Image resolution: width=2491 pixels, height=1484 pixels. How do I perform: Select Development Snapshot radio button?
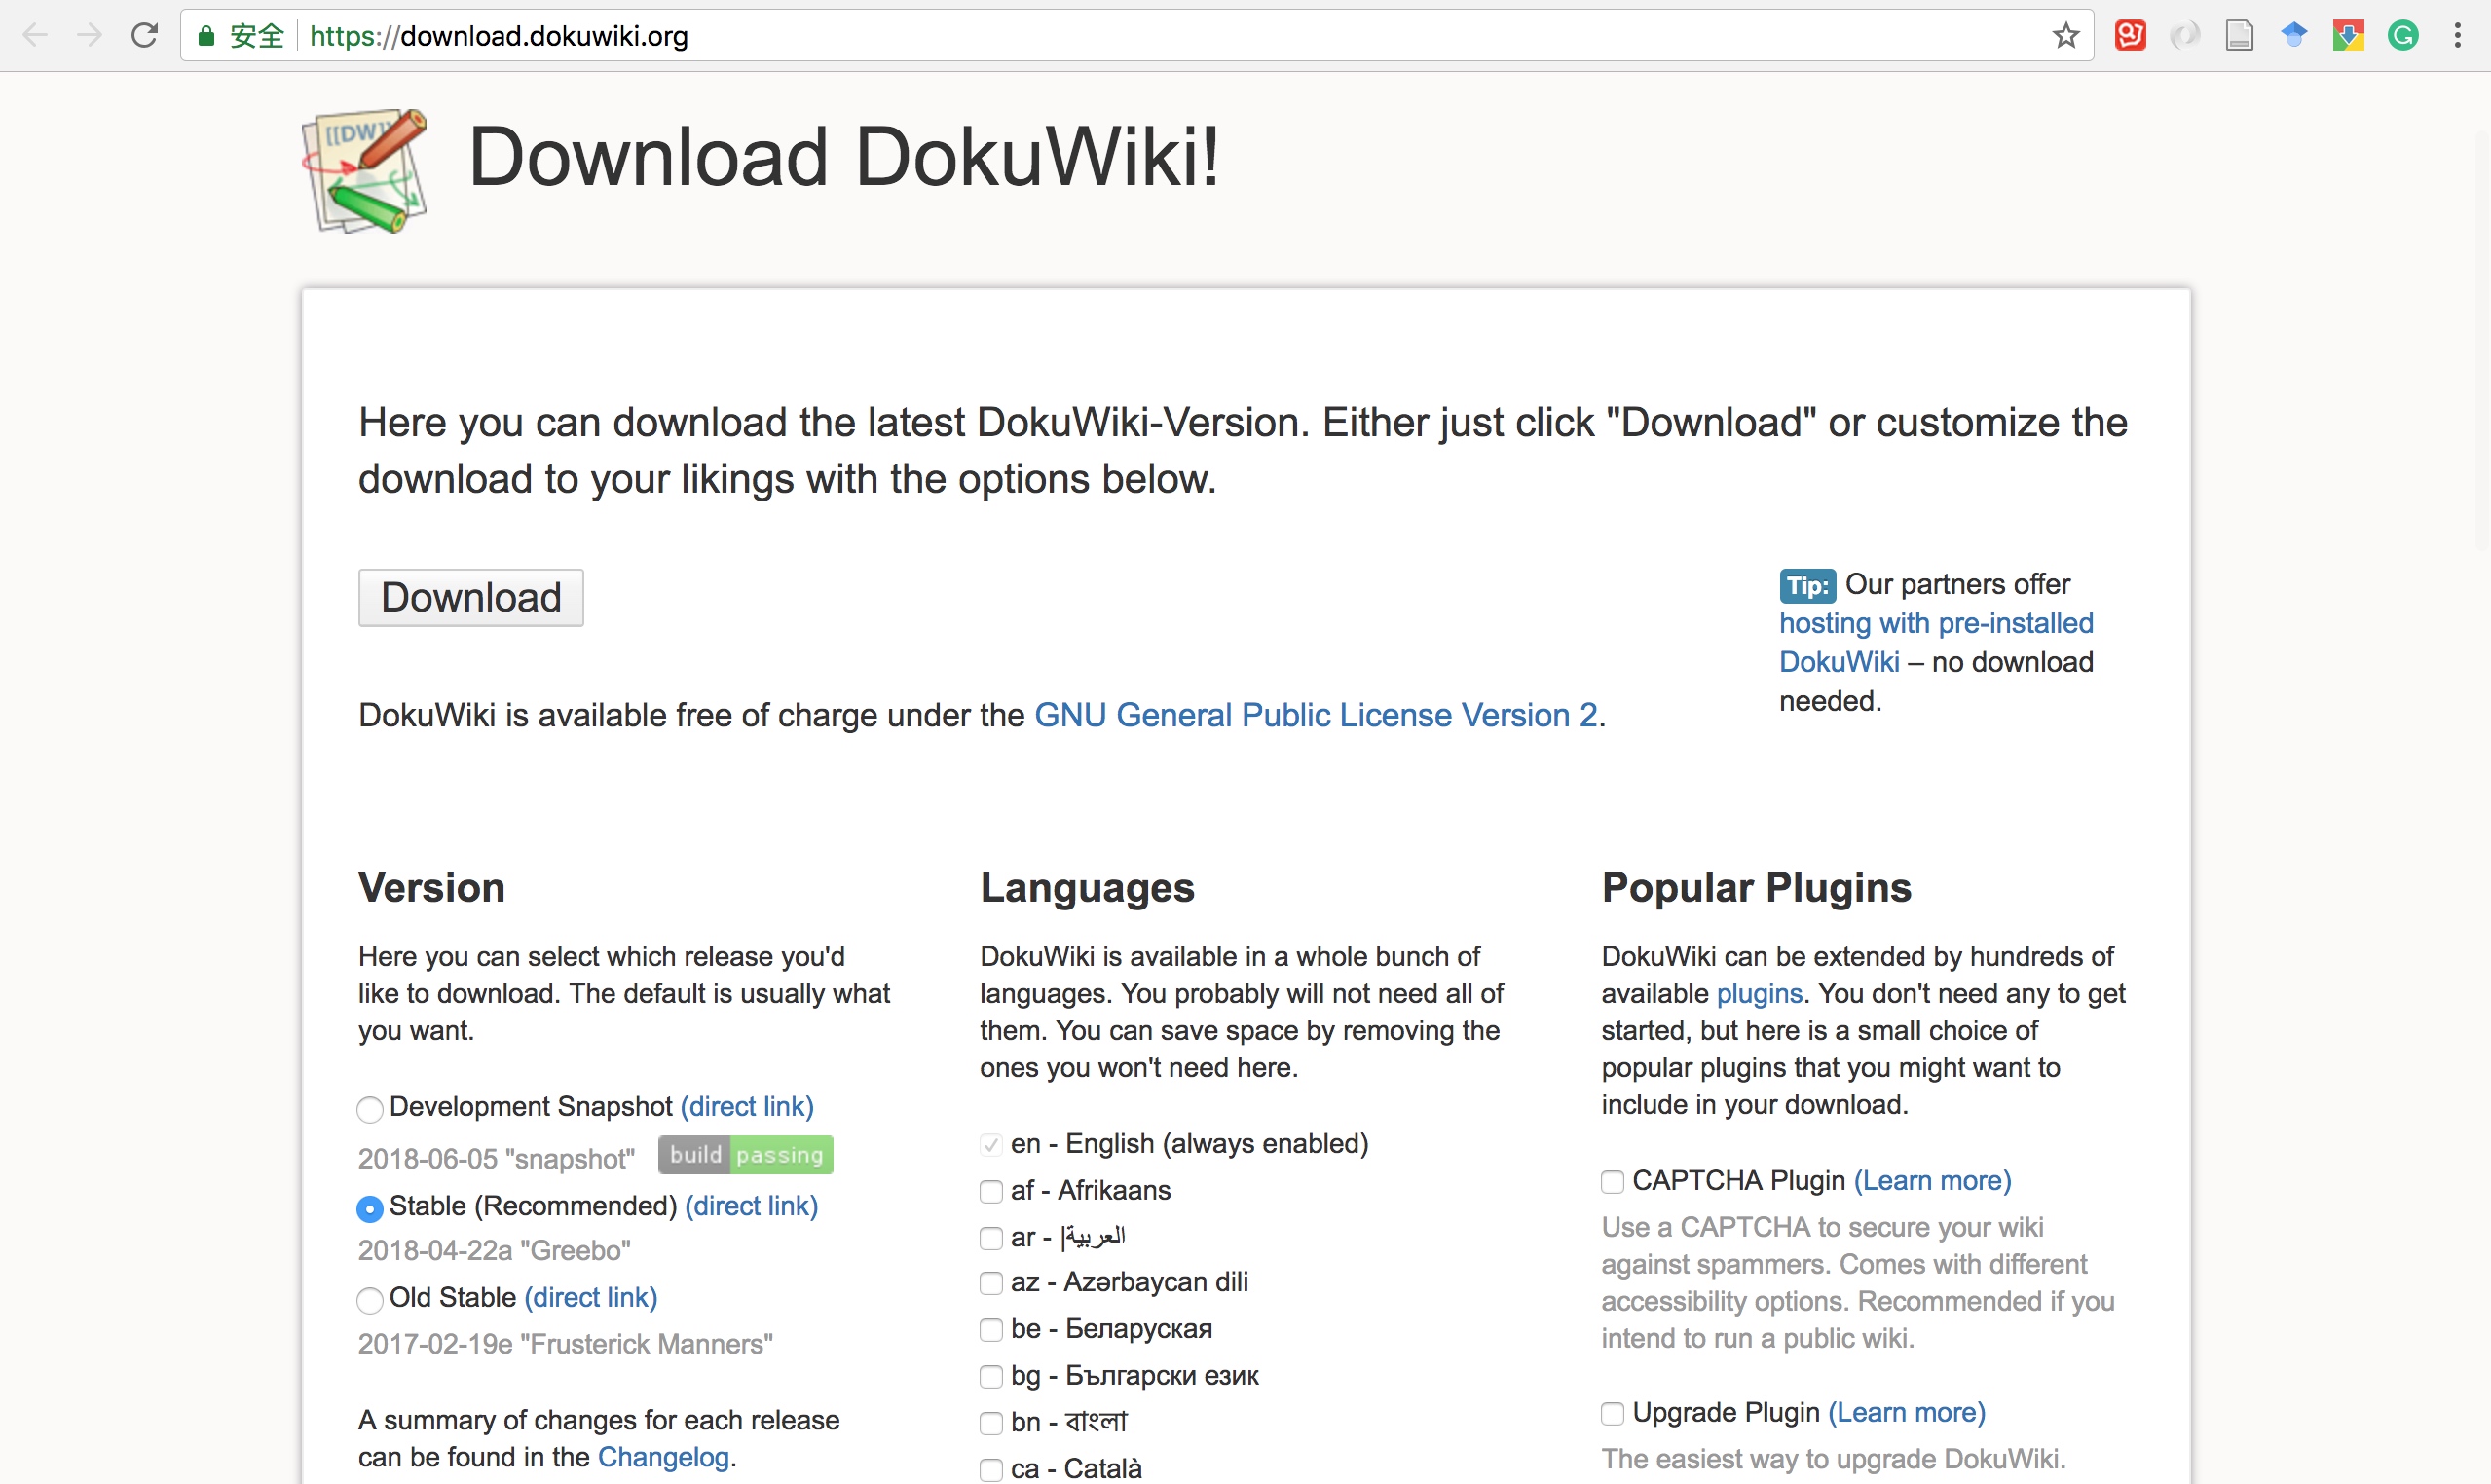pos(370,1109)
